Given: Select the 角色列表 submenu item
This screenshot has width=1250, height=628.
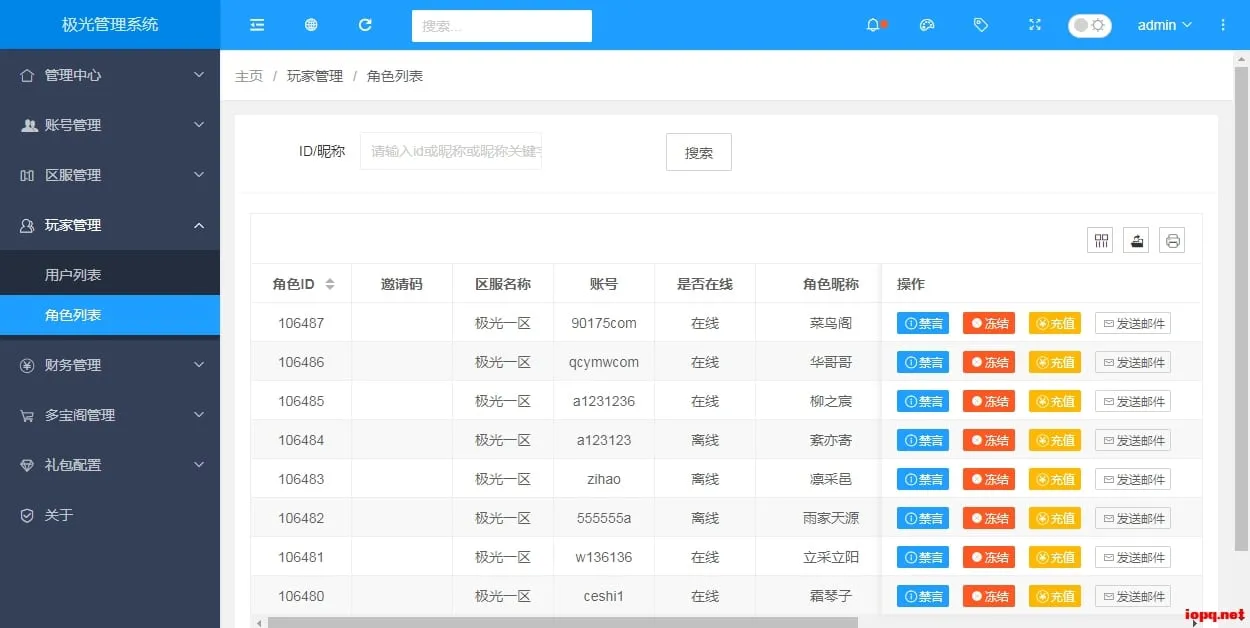Looking at the screenshot, I should coord(110,315).
